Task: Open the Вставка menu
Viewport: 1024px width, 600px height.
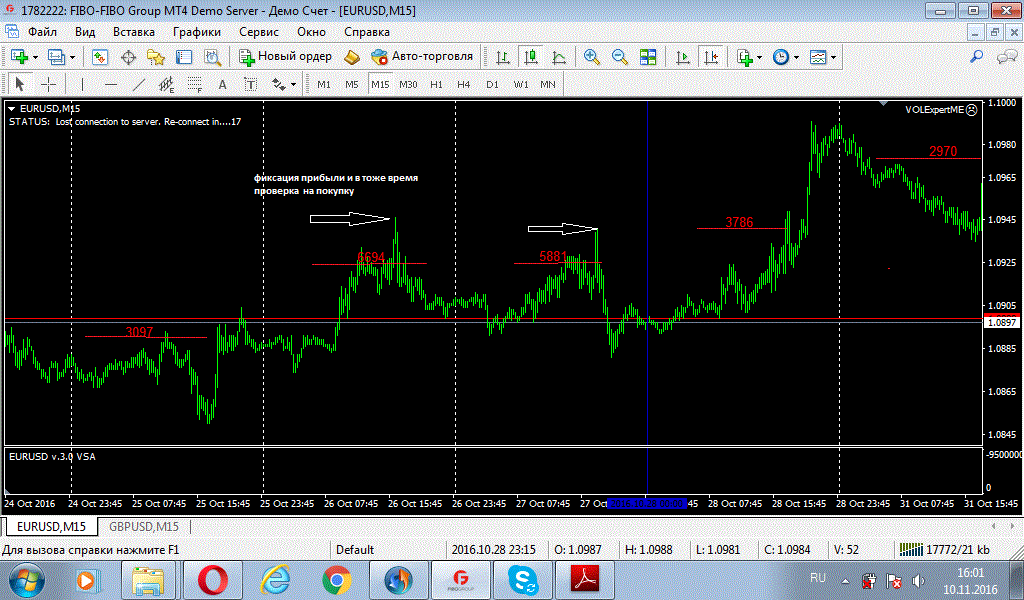Action: coord(134,31)
